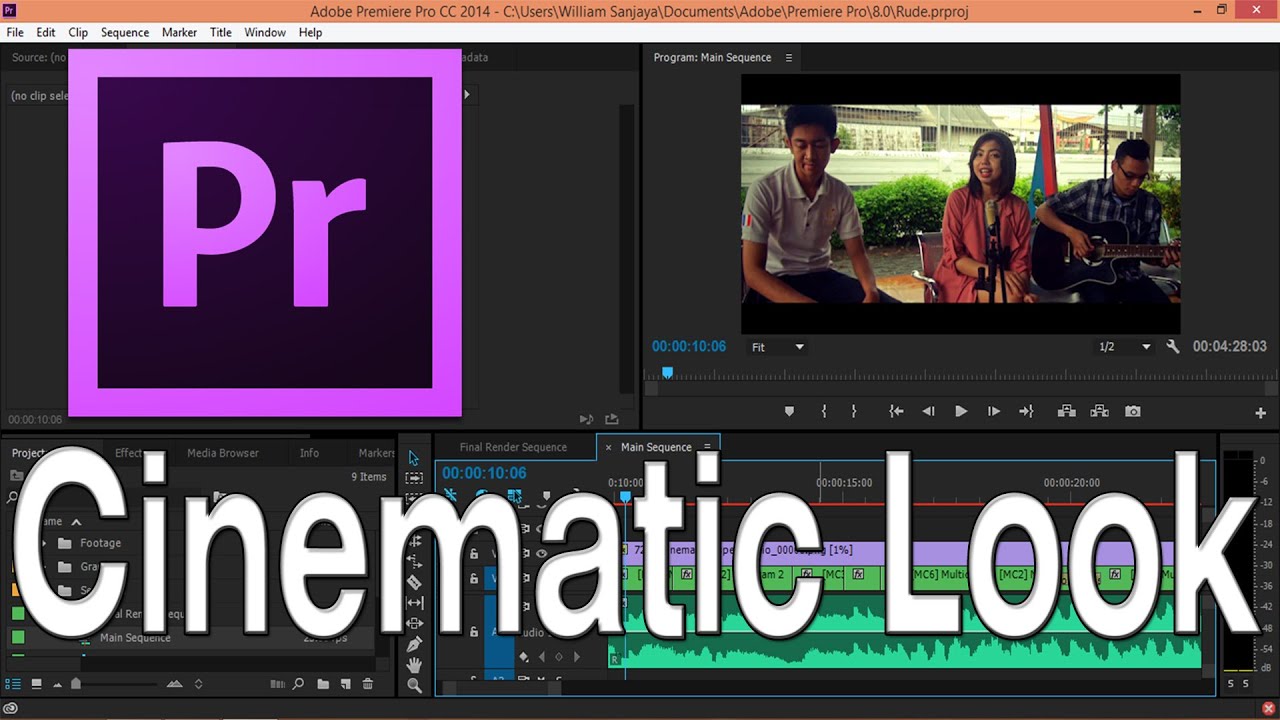This screenshot has height=720, width=1280.
Task: Click Add Marker in Program monitor
Action: tap(789, 411)
